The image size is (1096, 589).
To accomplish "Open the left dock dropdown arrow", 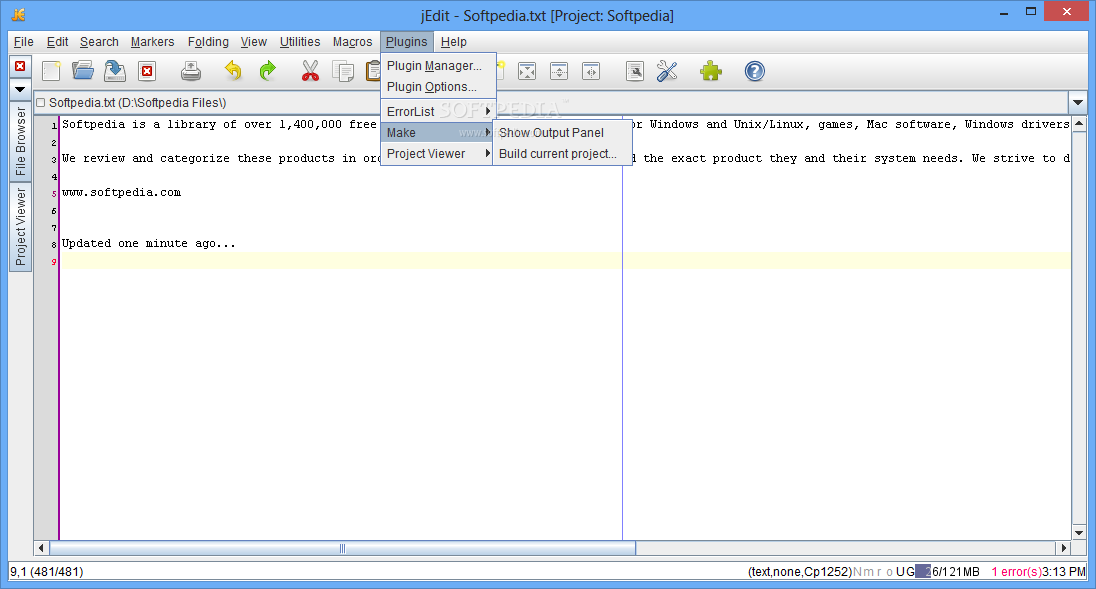I will pyautogui.click(x=20, y=89).
